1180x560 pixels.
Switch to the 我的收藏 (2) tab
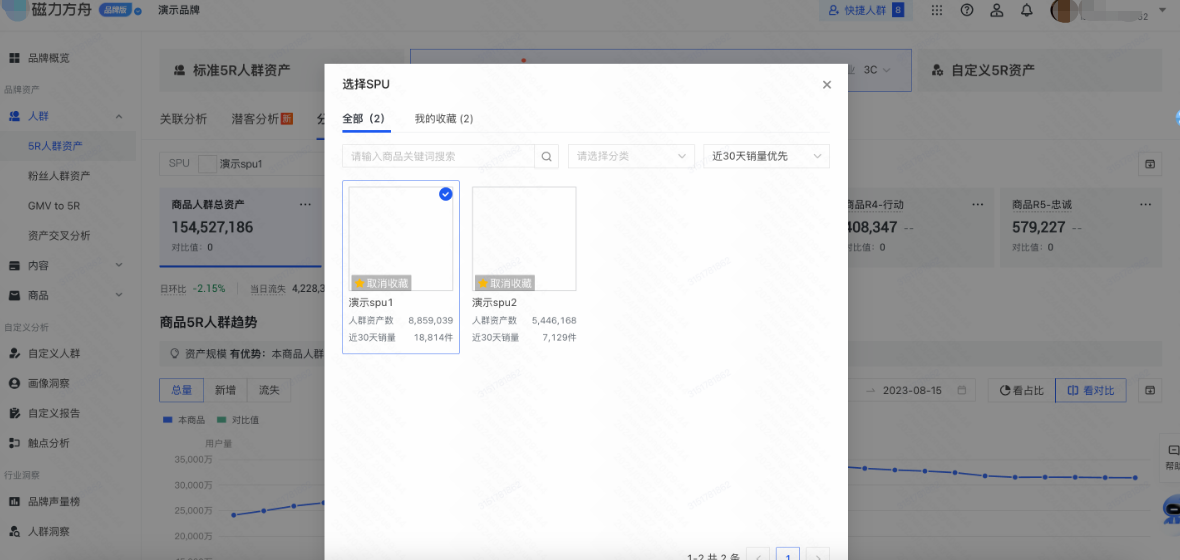coord(444,119)
